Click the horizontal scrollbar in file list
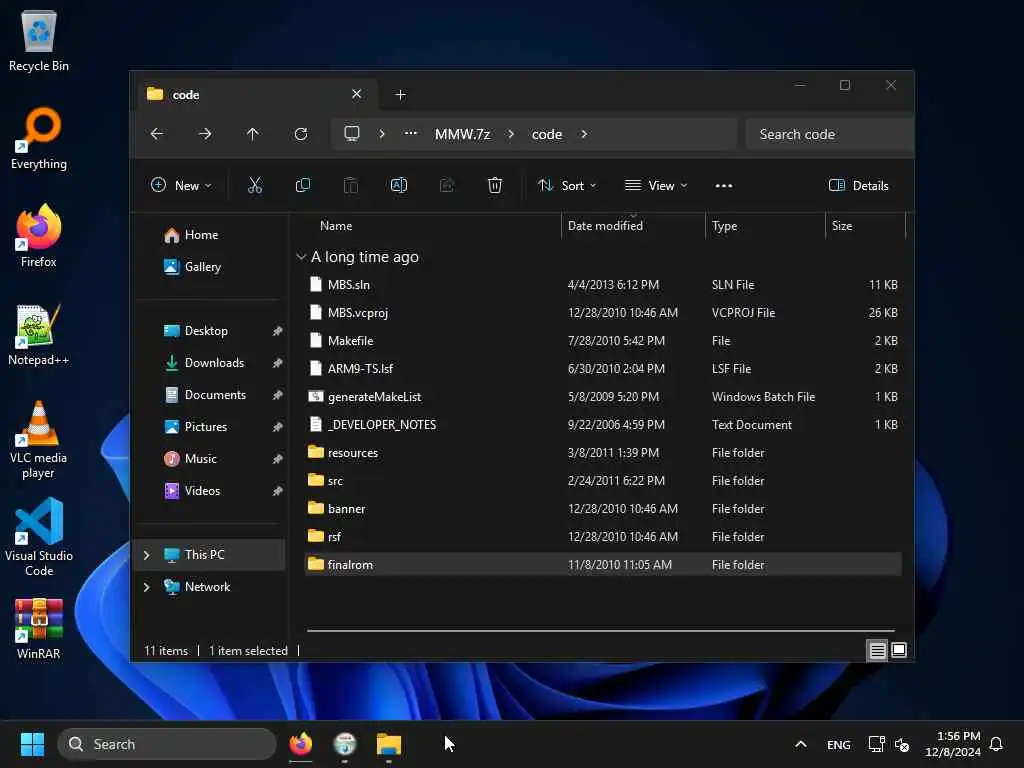1024x768 pixels. pyautogui.click(x=600, y=631)
